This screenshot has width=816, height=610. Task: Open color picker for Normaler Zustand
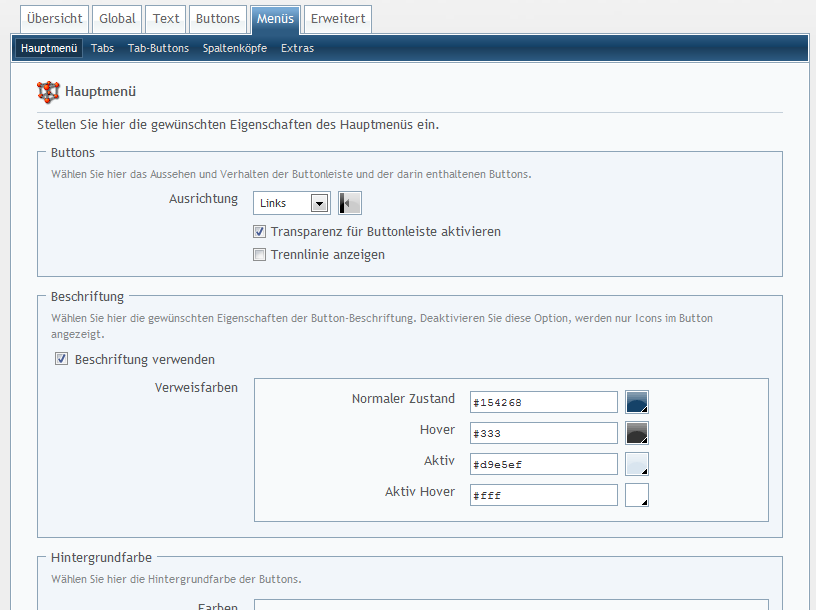tap(637, 402)
